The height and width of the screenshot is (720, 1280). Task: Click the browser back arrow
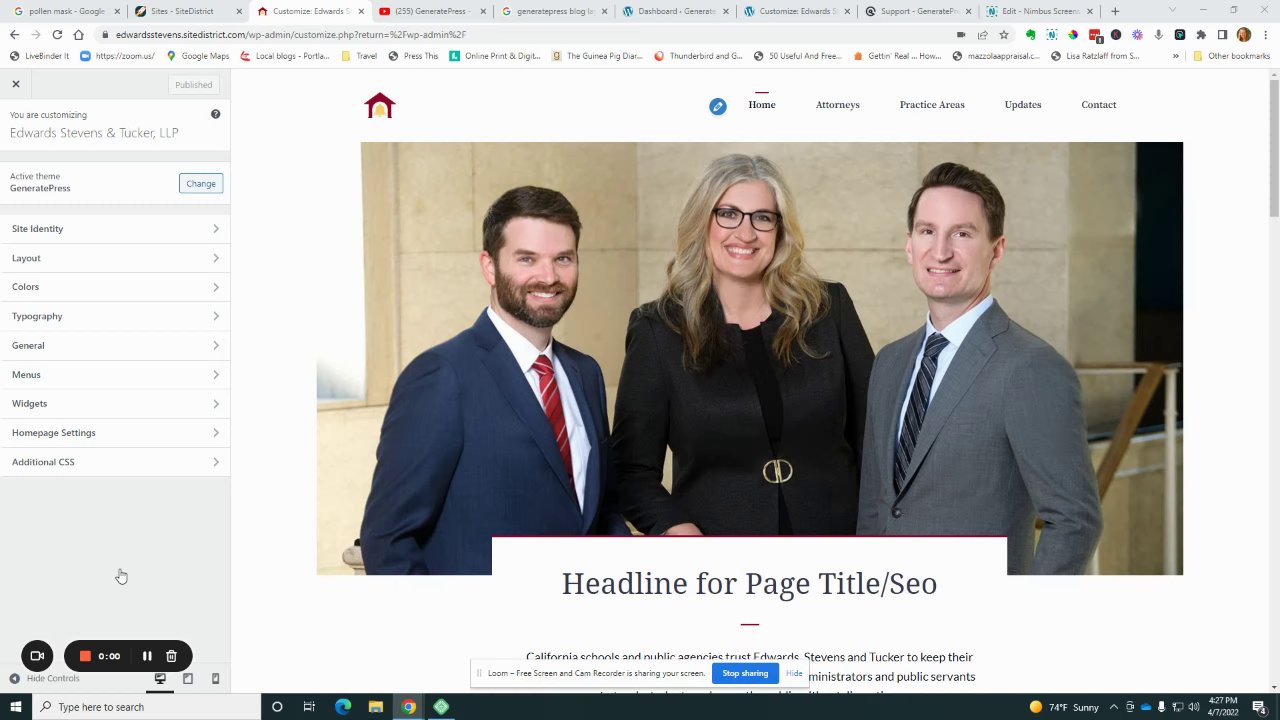click(14, 34)
